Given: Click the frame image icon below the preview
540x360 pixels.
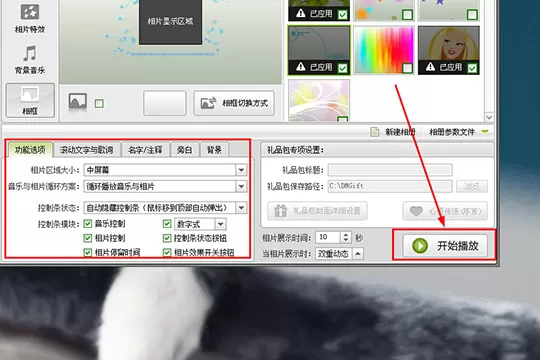Looking at the screenshot, I should pyautogui.click(x=77, y=102).
